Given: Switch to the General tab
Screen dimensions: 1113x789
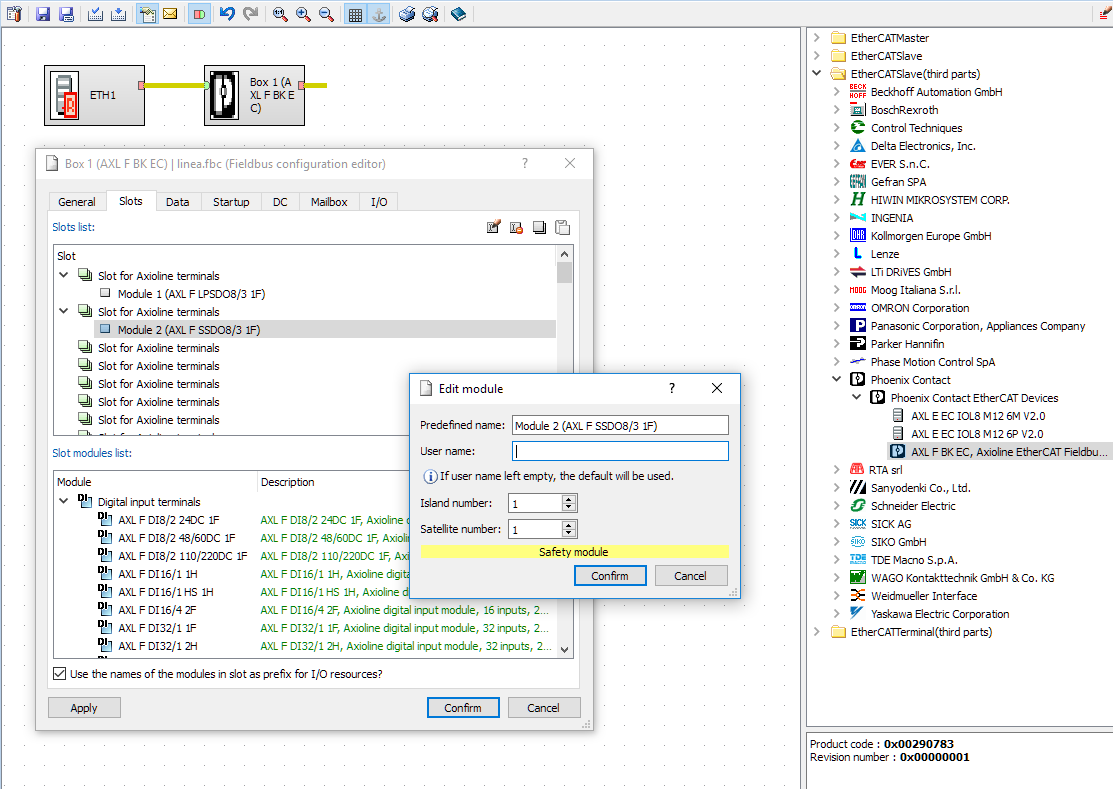Looking at the screenshot, I should point(77,202).
